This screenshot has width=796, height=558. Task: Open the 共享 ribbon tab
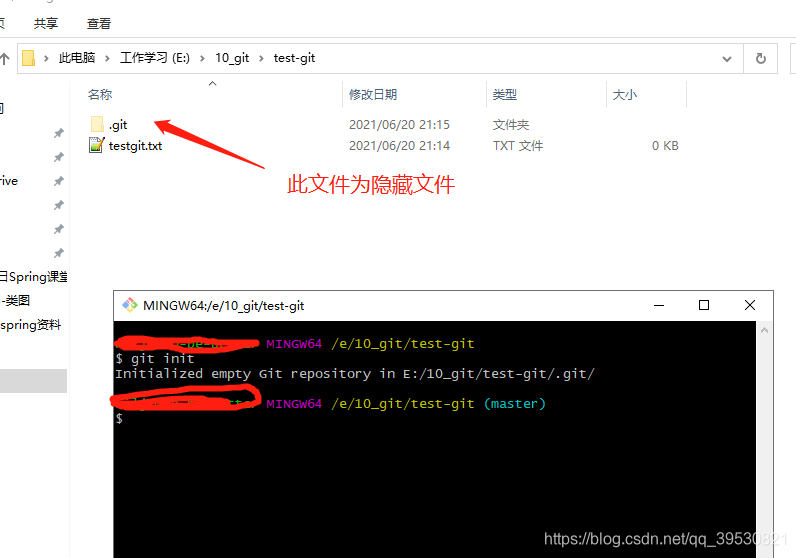[46, 23]
